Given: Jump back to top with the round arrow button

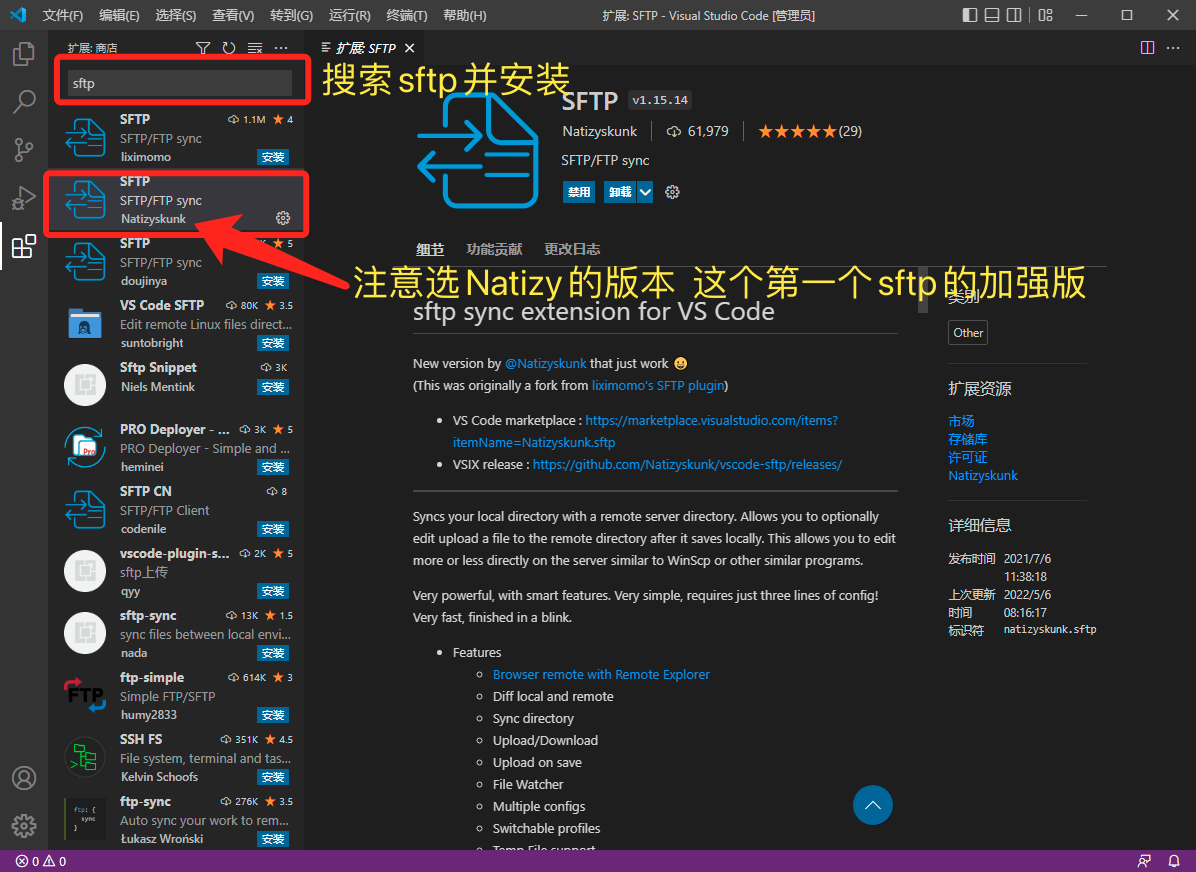Looking at the screenshot, I should pos(873,805).
